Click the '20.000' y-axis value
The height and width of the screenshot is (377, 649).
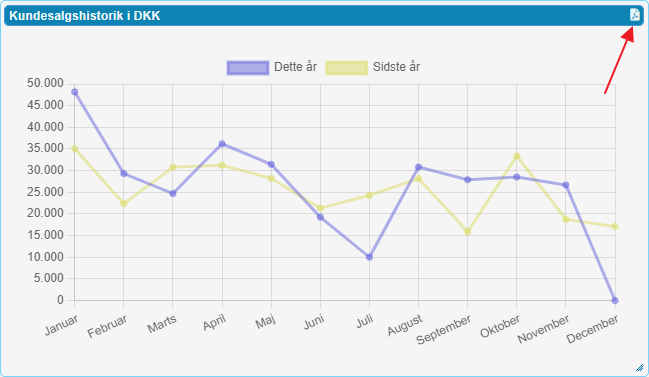click(46, 214)
